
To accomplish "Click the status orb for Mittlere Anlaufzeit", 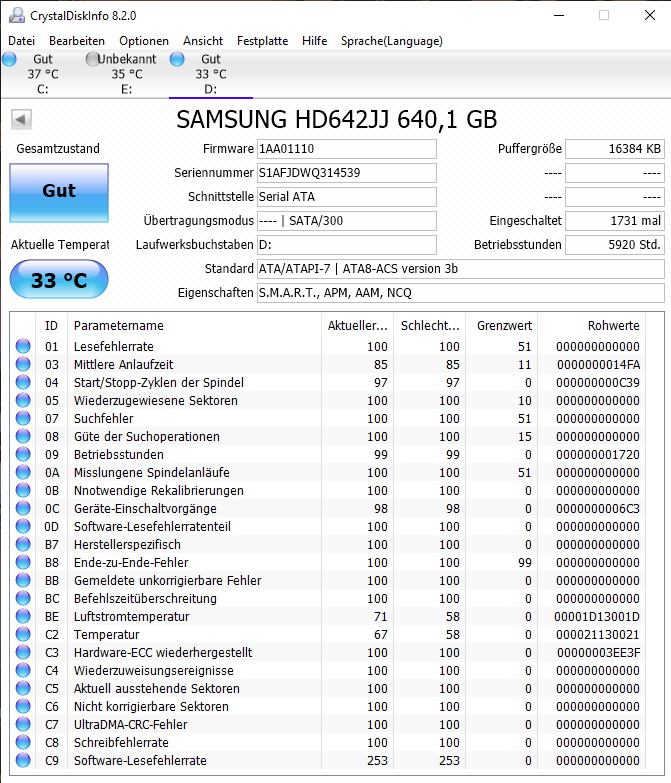I will click(23, 364).
